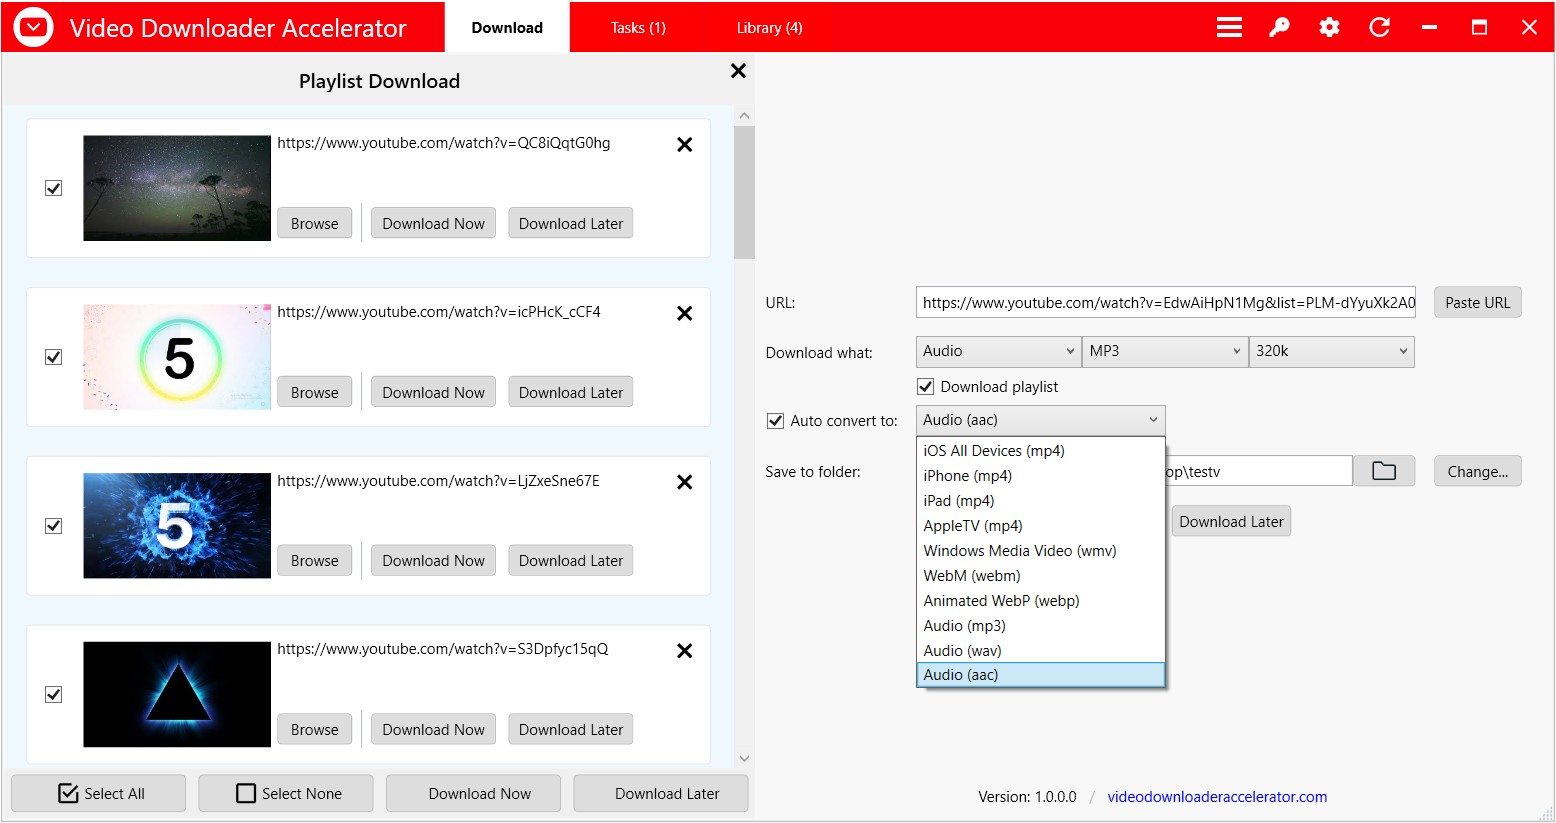The width and height of the screenshot is (1556, 823).
Task: Expand the 320k quality dropdown
Action: pyautogui.click(x=1331, y=351)
